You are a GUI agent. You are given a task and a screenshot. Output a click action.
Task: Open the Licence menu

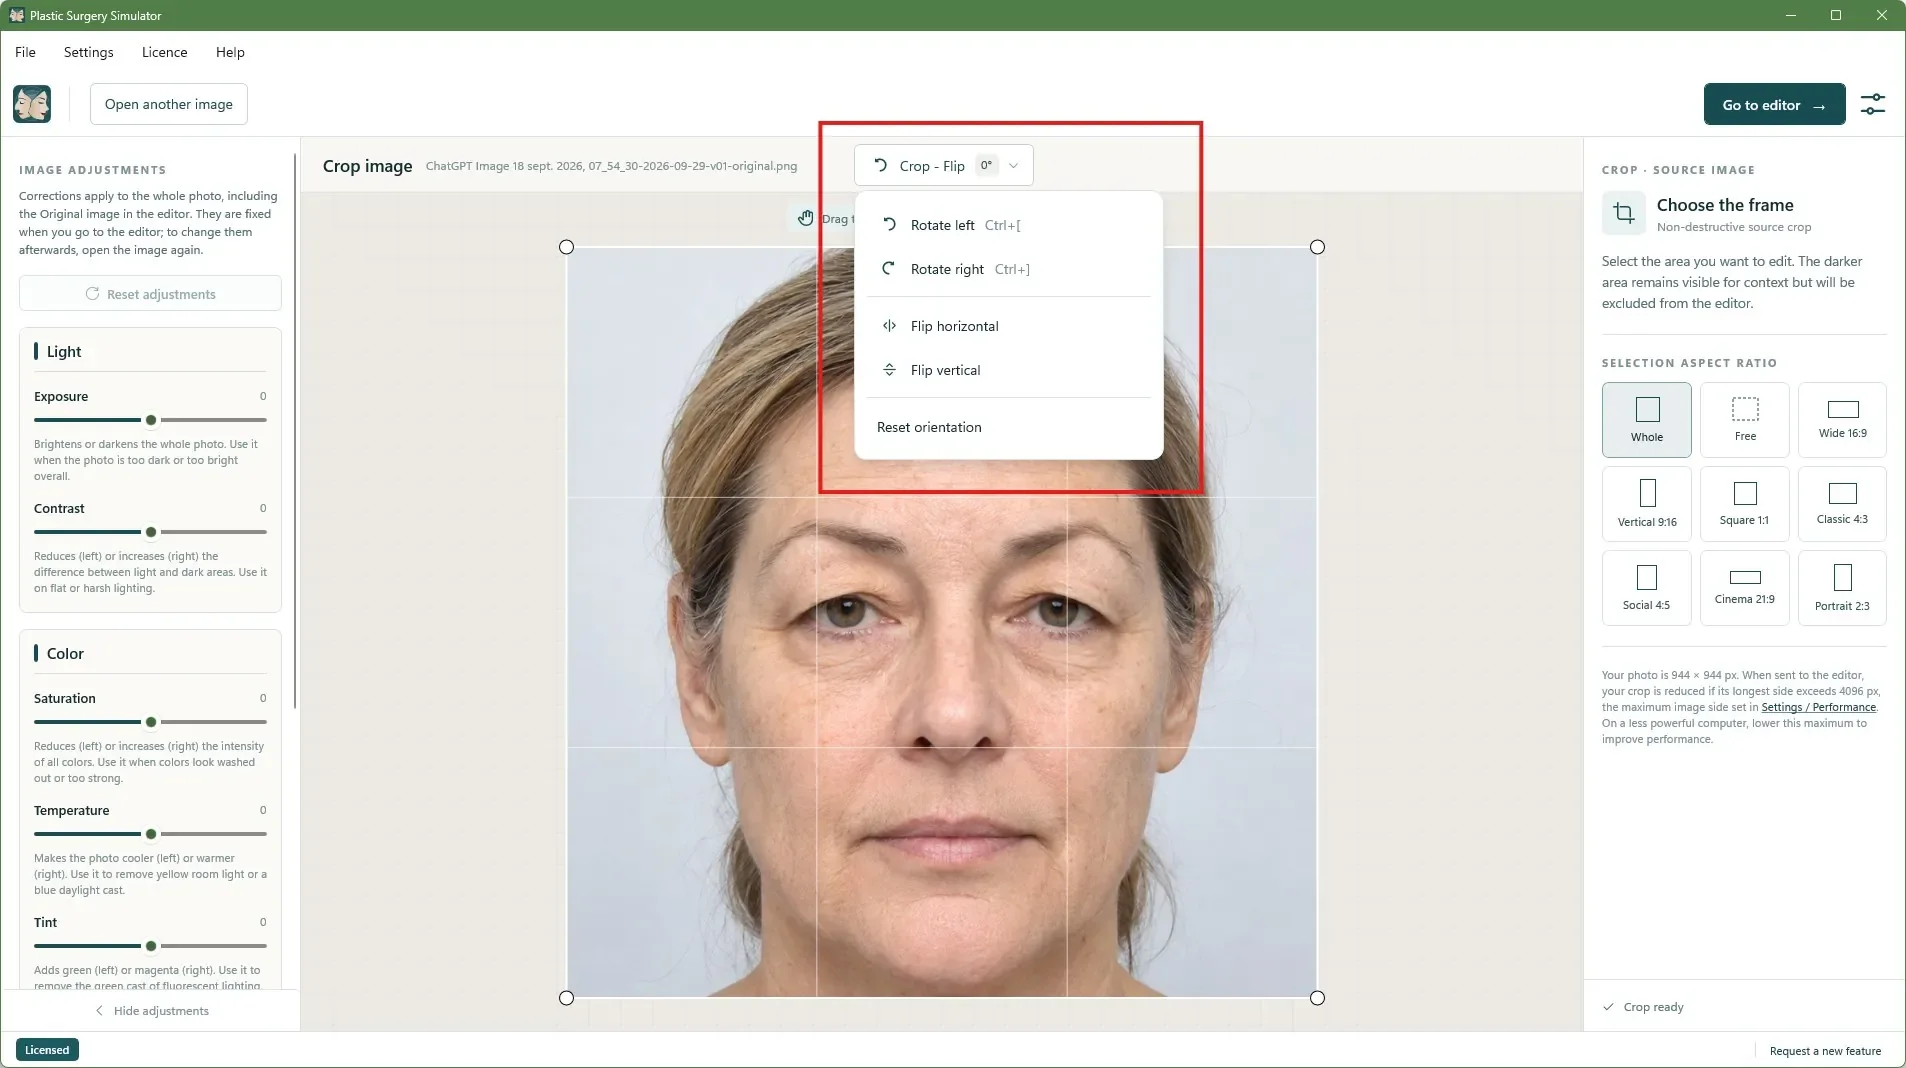[x=164, y=52]
